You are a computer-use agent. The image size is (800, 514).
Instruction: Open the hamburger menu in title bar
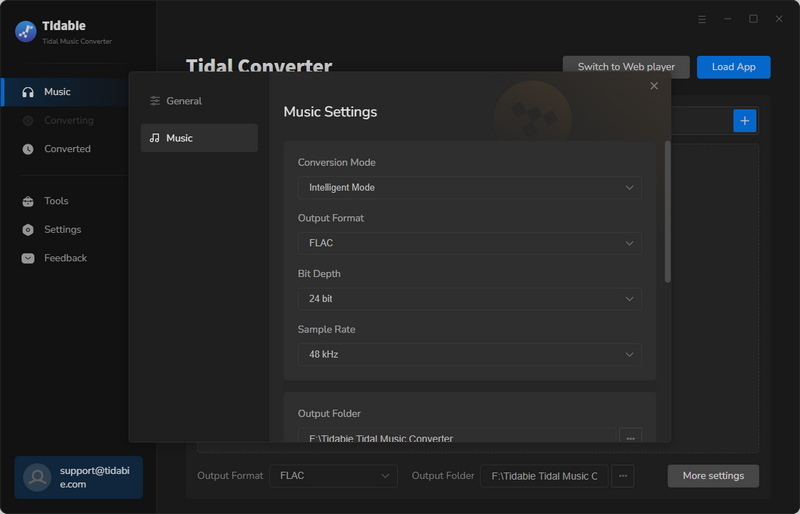point(702,19)
